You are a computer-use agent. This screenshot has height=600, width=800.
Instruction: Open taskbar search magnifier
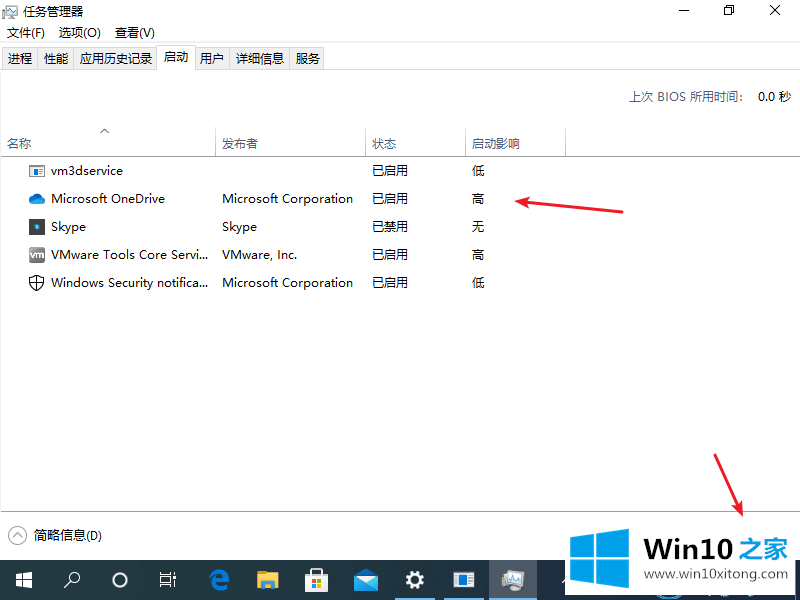click(71, 580)
